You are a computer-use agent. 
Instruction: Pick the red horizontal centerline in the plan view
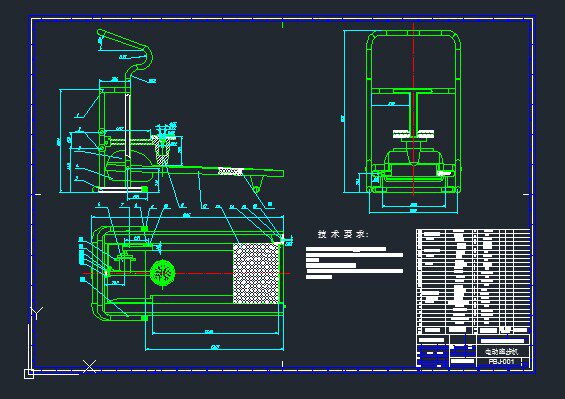pos(187,273)
